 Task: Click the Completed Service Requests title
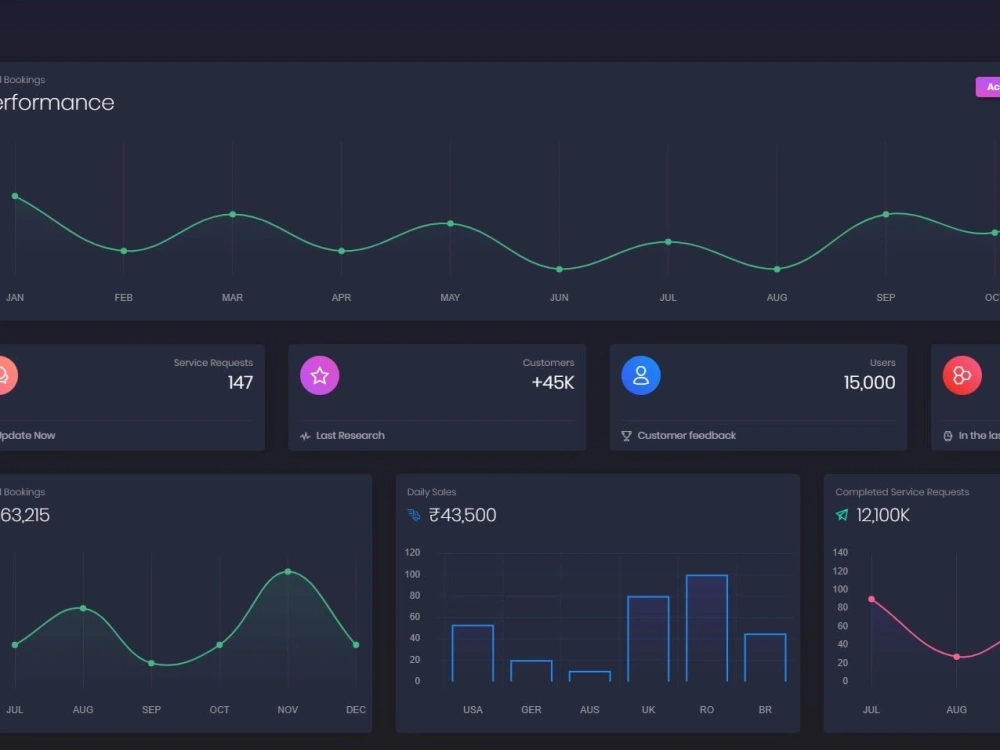click(902, 492)
